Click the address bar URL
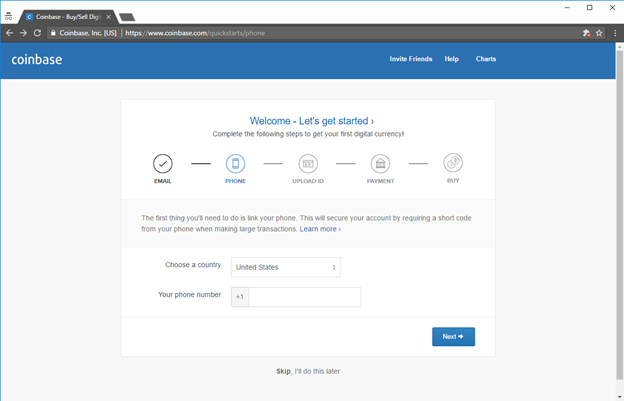The width and height of the screenshot is (624, 401). pyautogui.click(x=195, y=33)
